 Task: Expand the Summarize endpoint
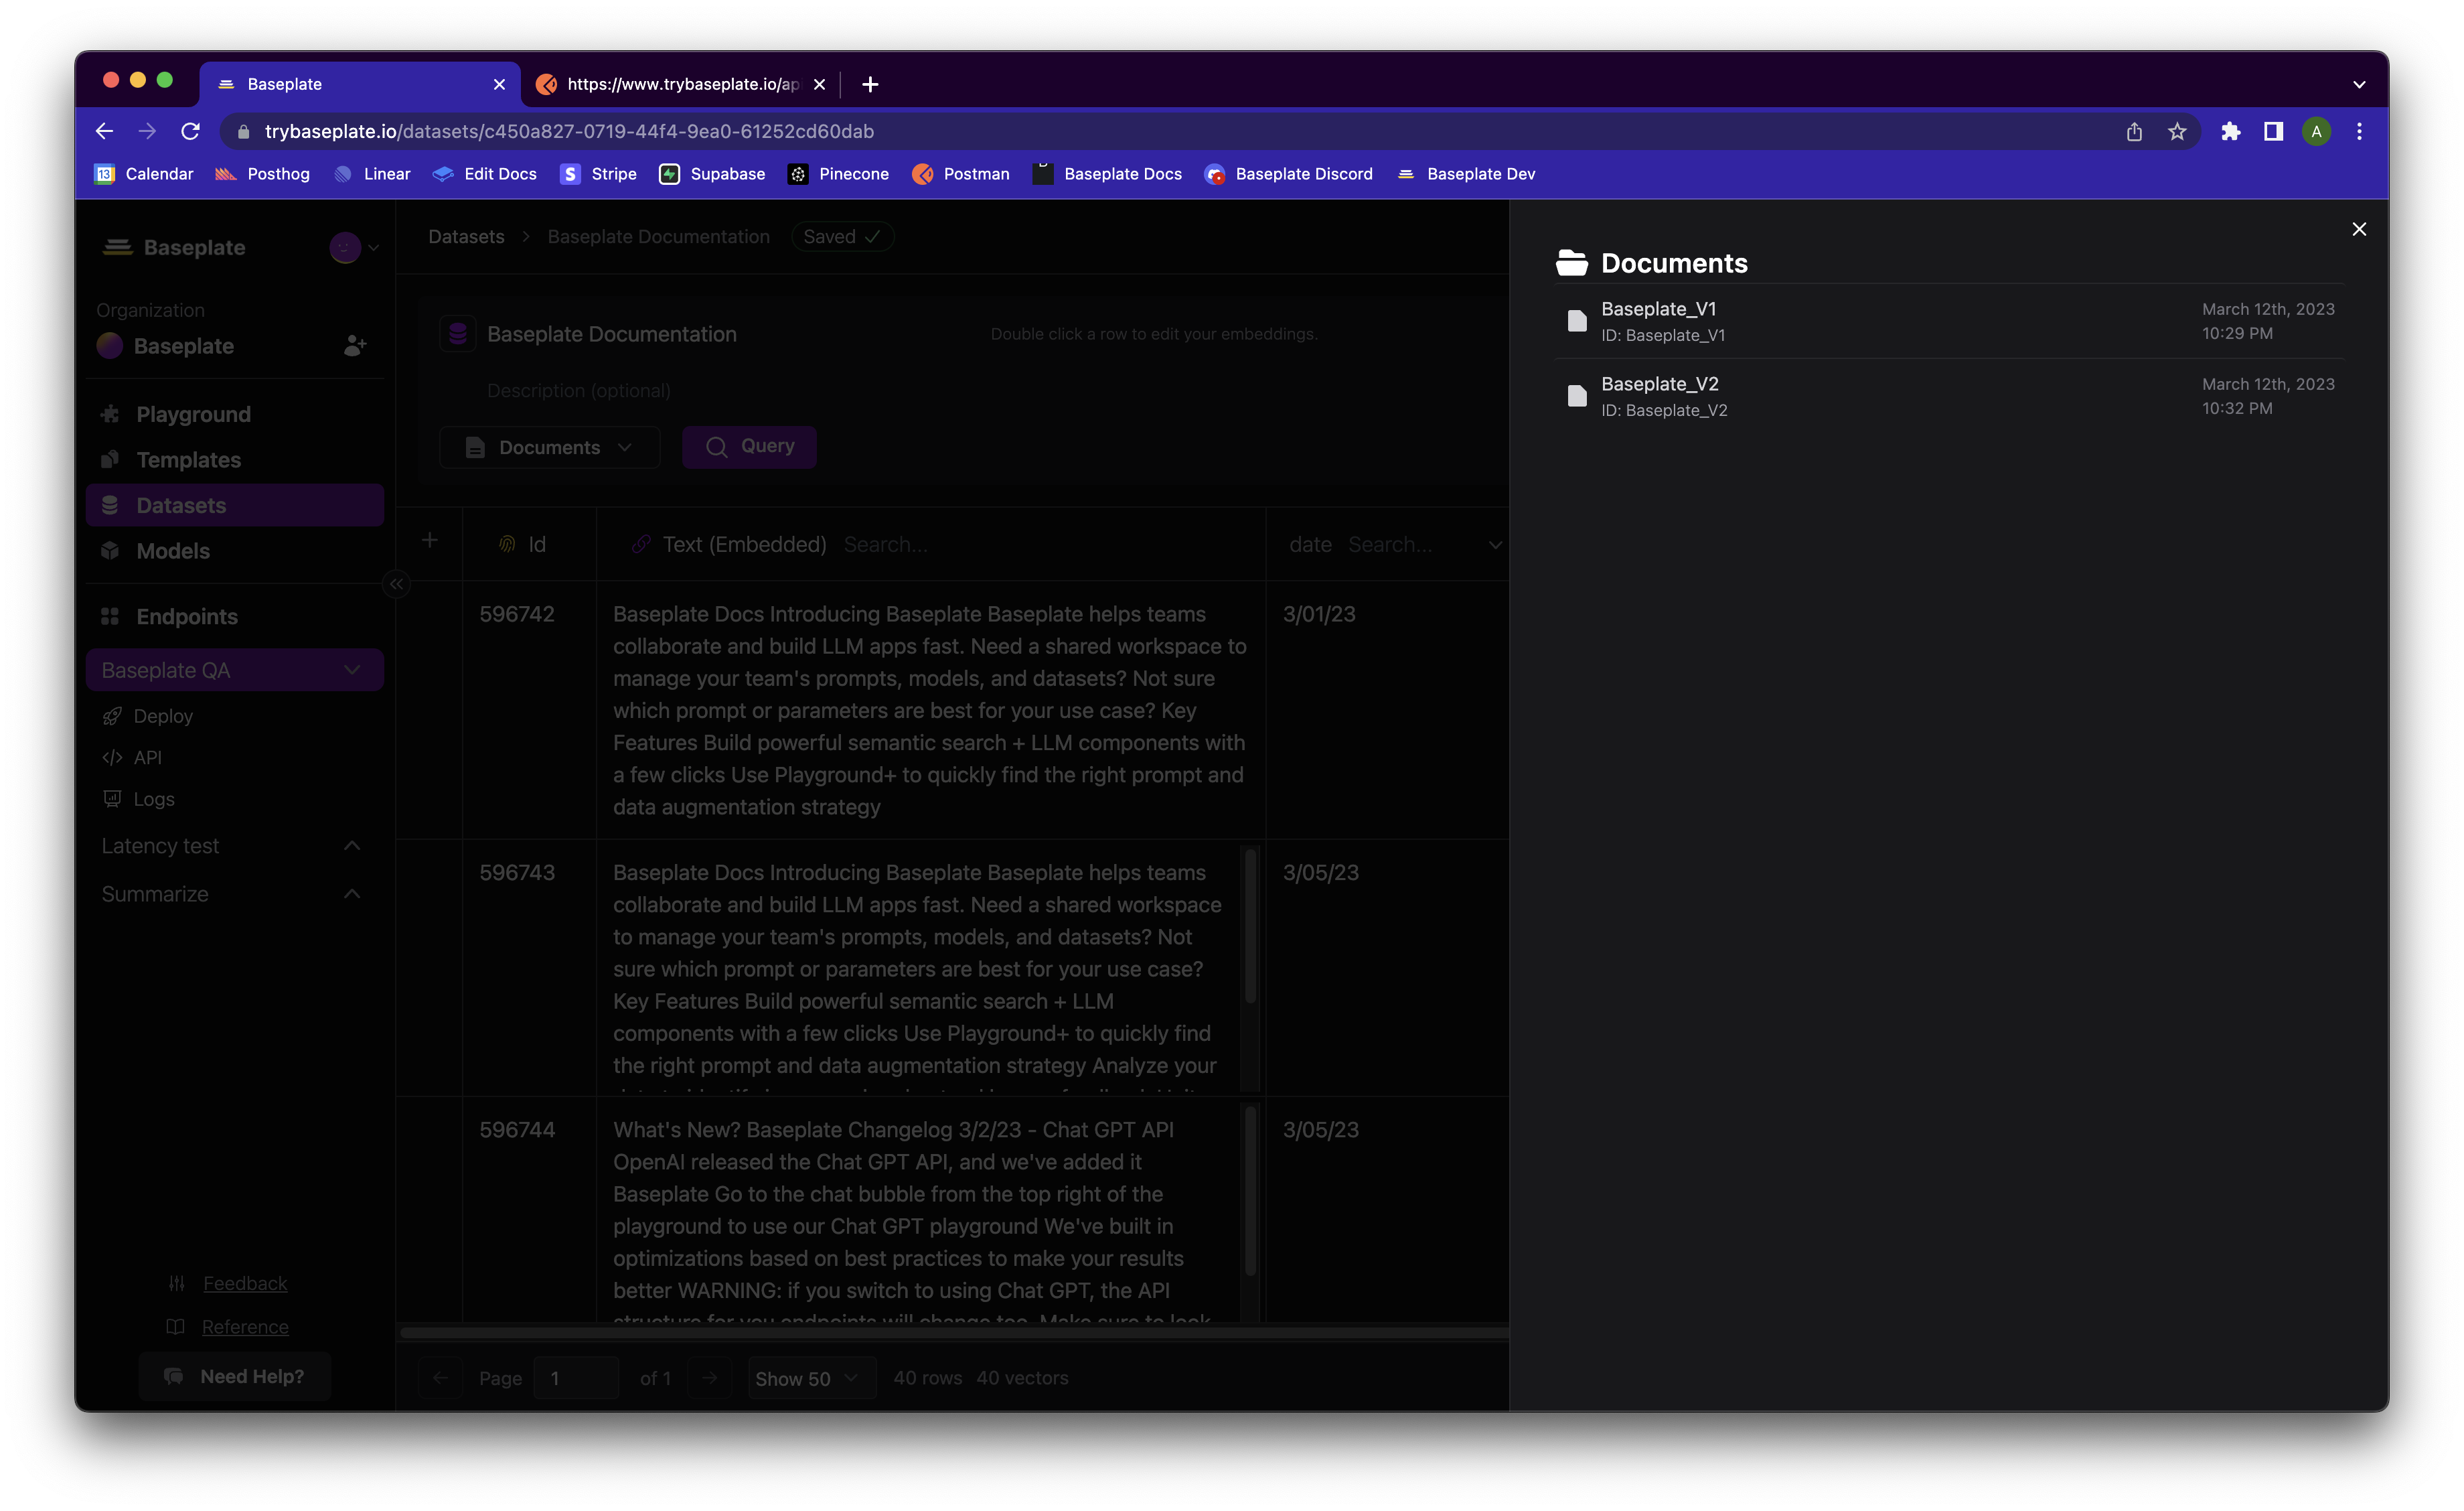click(351, 894)
